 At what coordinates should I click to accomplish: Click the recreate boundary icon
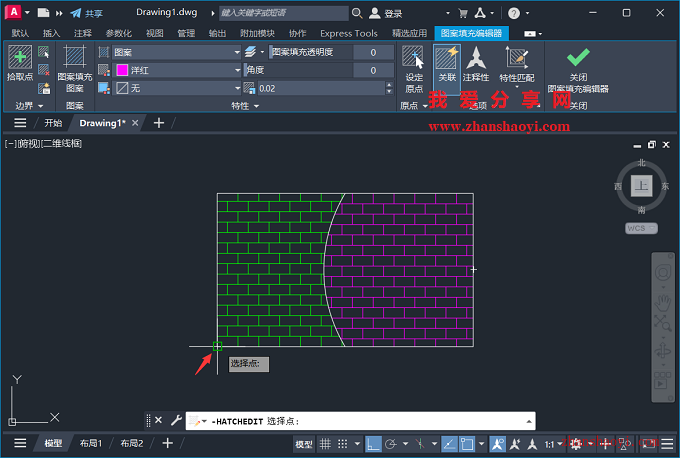44,88
